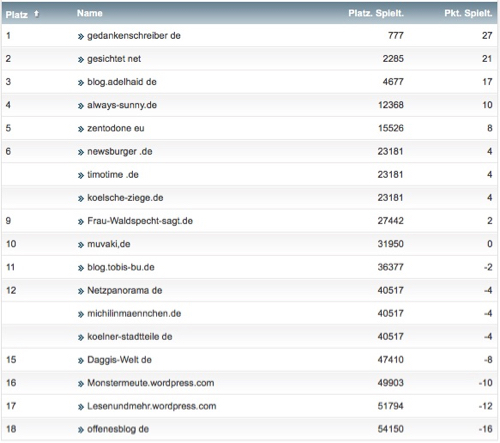Image resolution: width=500 pixels, height=443 pixels.
Task: Select points value -12 for Lesenundmehr.wordpress.com
Action: pyautogui.click(x=485, y=406)
